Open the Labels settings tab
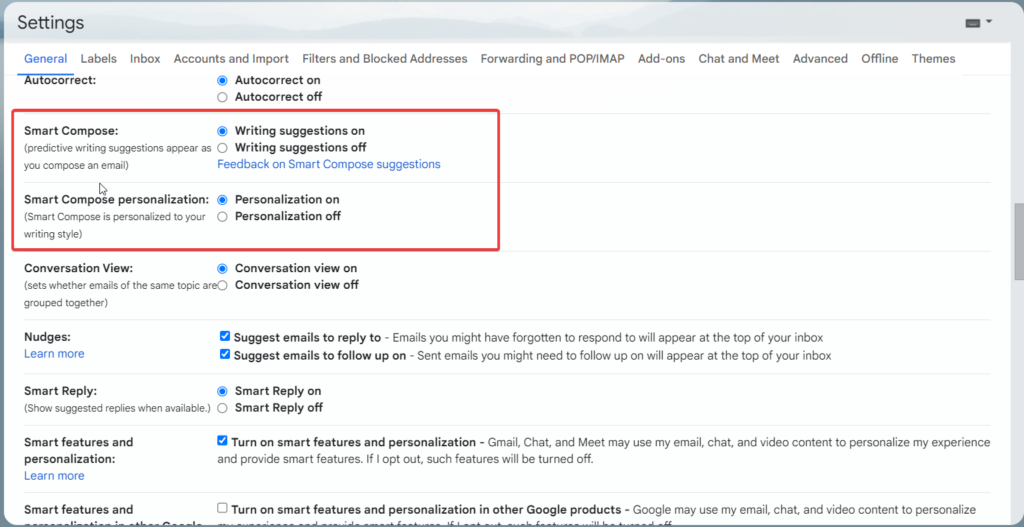Image resolution: width=1024 pixels, height=527 pixels. (99, 59)
